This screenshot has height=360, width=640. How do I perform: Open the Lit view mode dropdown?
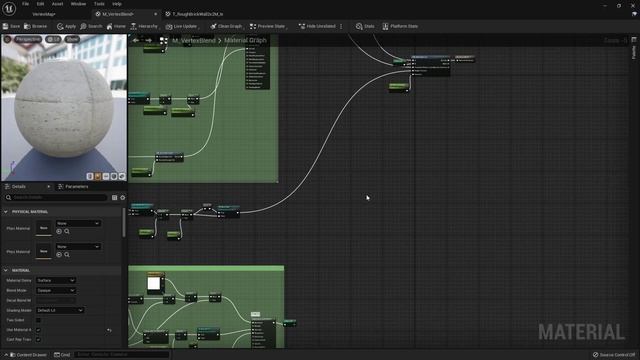coord(53,39)
